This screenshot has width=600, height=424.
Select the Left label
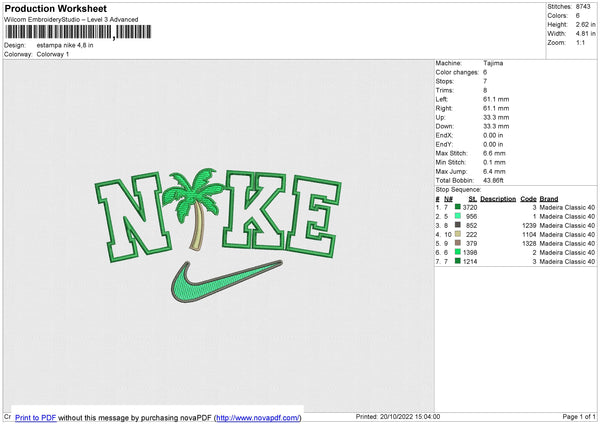442,99
